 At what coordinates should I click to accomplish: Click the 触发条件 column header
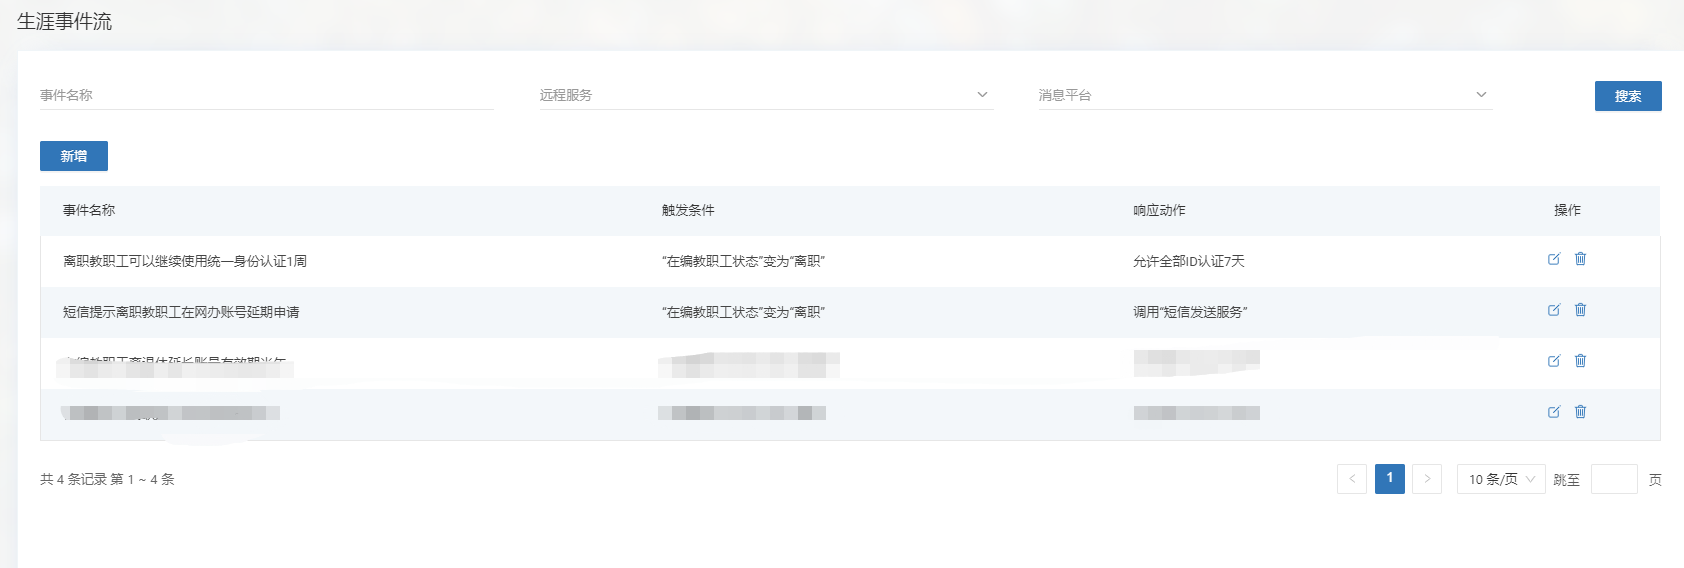tap(688, 210)
